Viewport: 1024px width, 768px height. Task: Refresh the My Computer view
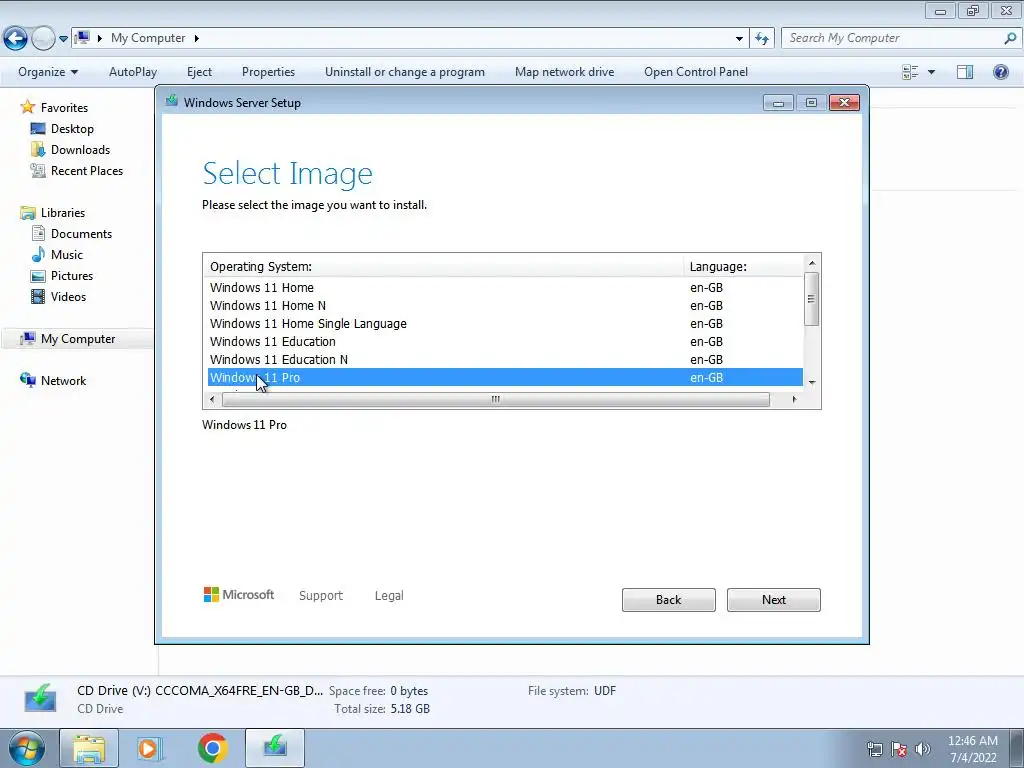click(x=762, y=39)
